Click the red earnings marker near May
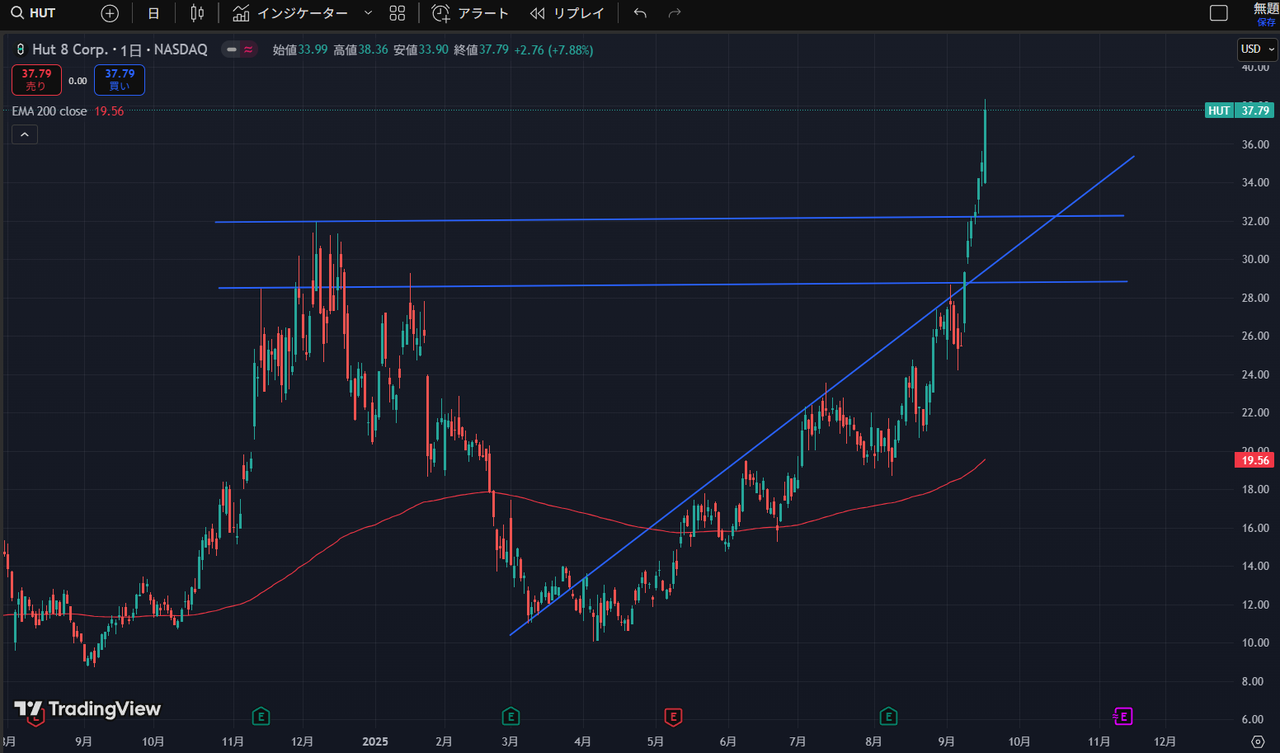The height and width of the screenshot is (753, 1280). (673, 716)
